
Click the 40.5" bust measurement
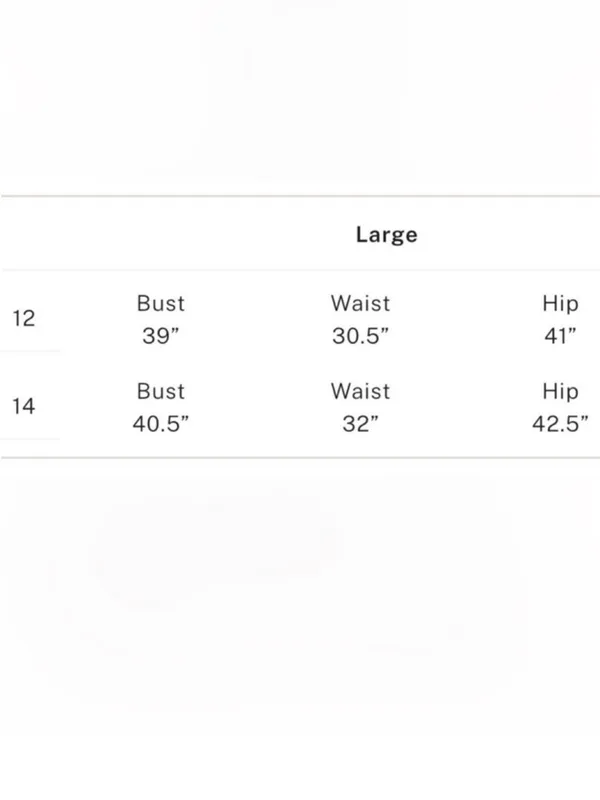click(161, 423)
